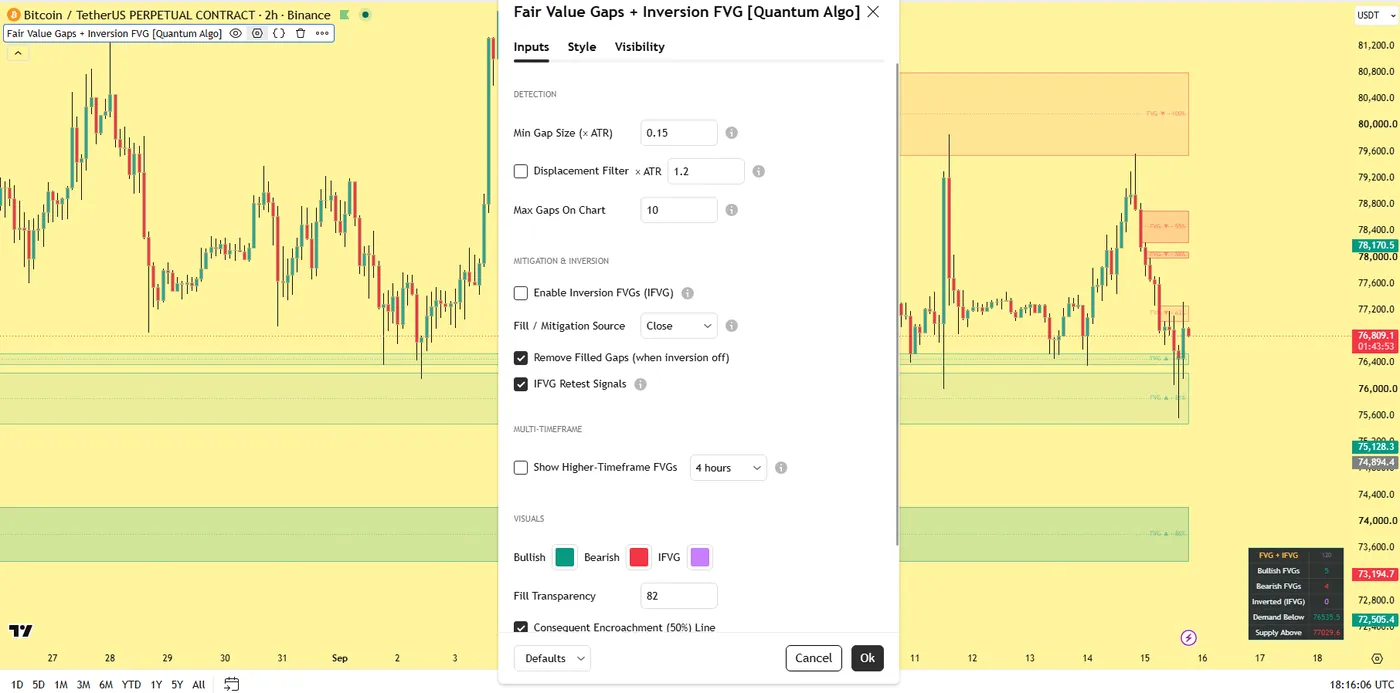Open the Defaults dropdown button

coord(552,658)
